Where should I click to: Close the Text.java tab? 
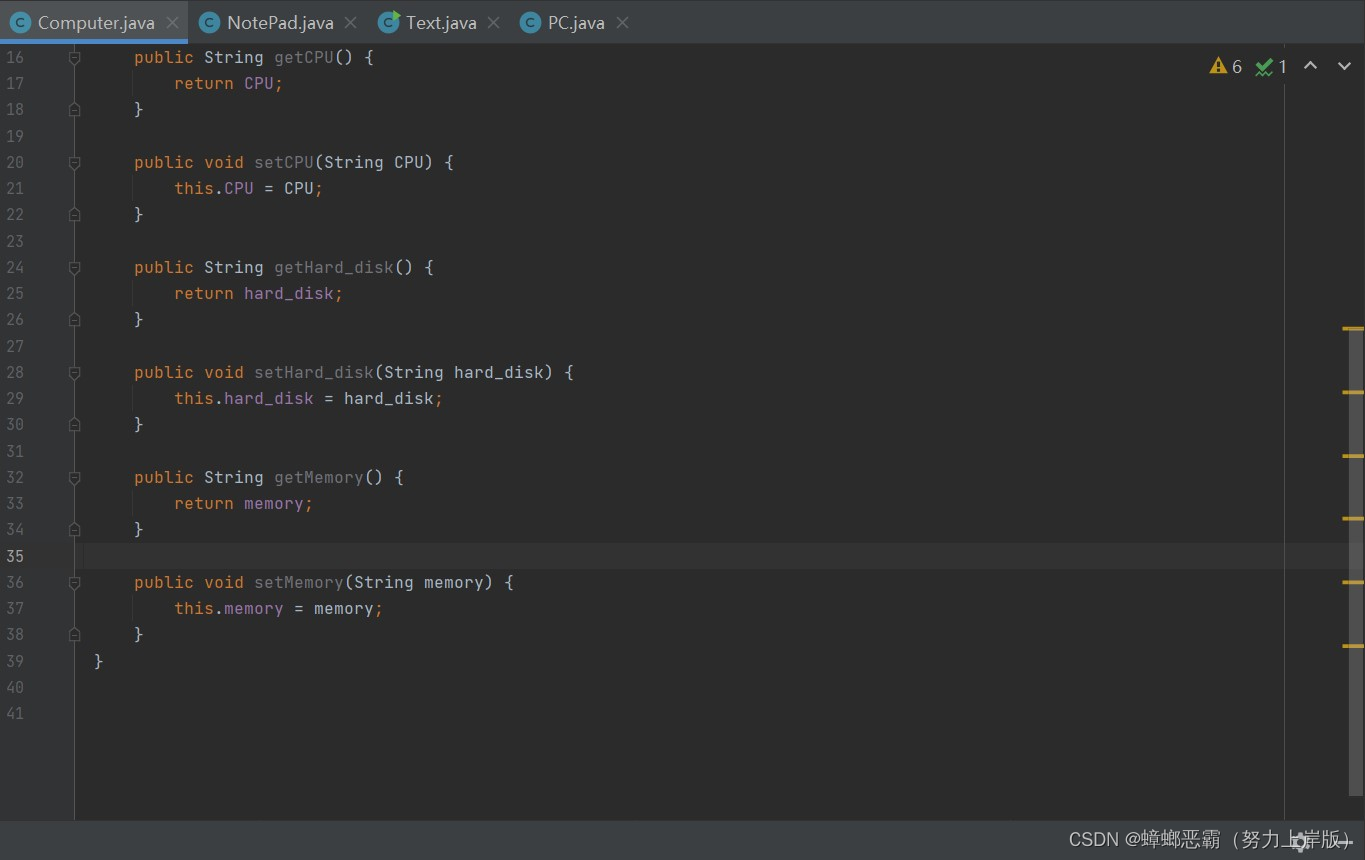coord(493,22)
